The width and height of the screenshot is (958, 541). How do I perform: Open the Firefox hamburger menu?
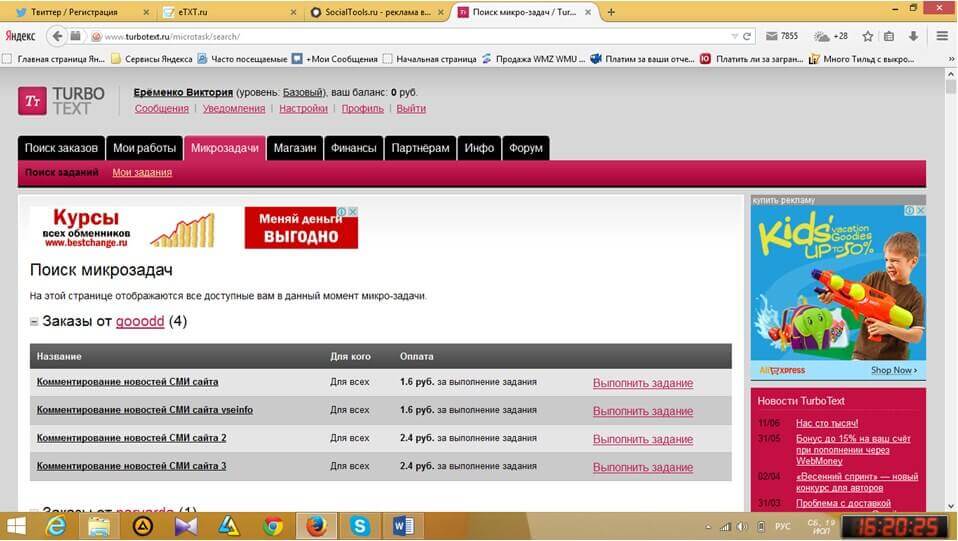[x=942, y=36]
